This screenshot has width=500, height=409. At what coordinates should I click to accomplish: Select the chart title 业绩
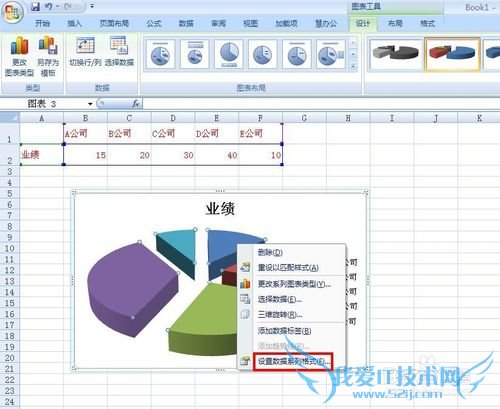tap(220, 209)
